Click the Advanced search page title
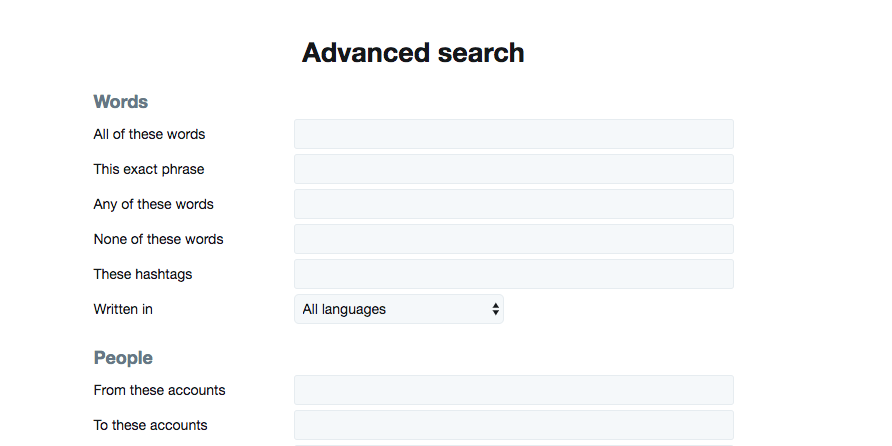Image resolution: width=892 pixels, height=446 pixels. [x=413, y=52]
